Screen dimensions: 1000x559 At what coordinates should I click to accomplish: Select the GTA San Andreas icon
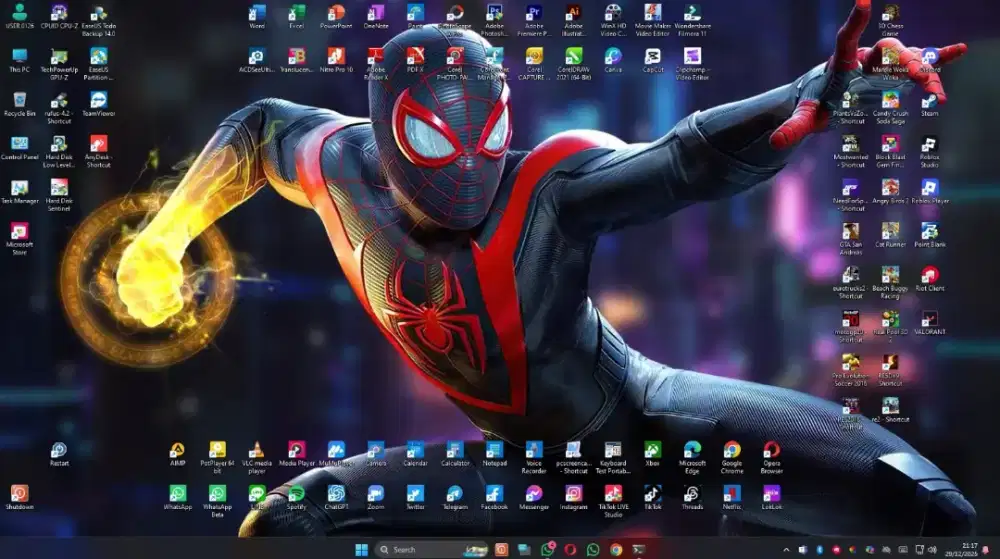click(850, 231)
